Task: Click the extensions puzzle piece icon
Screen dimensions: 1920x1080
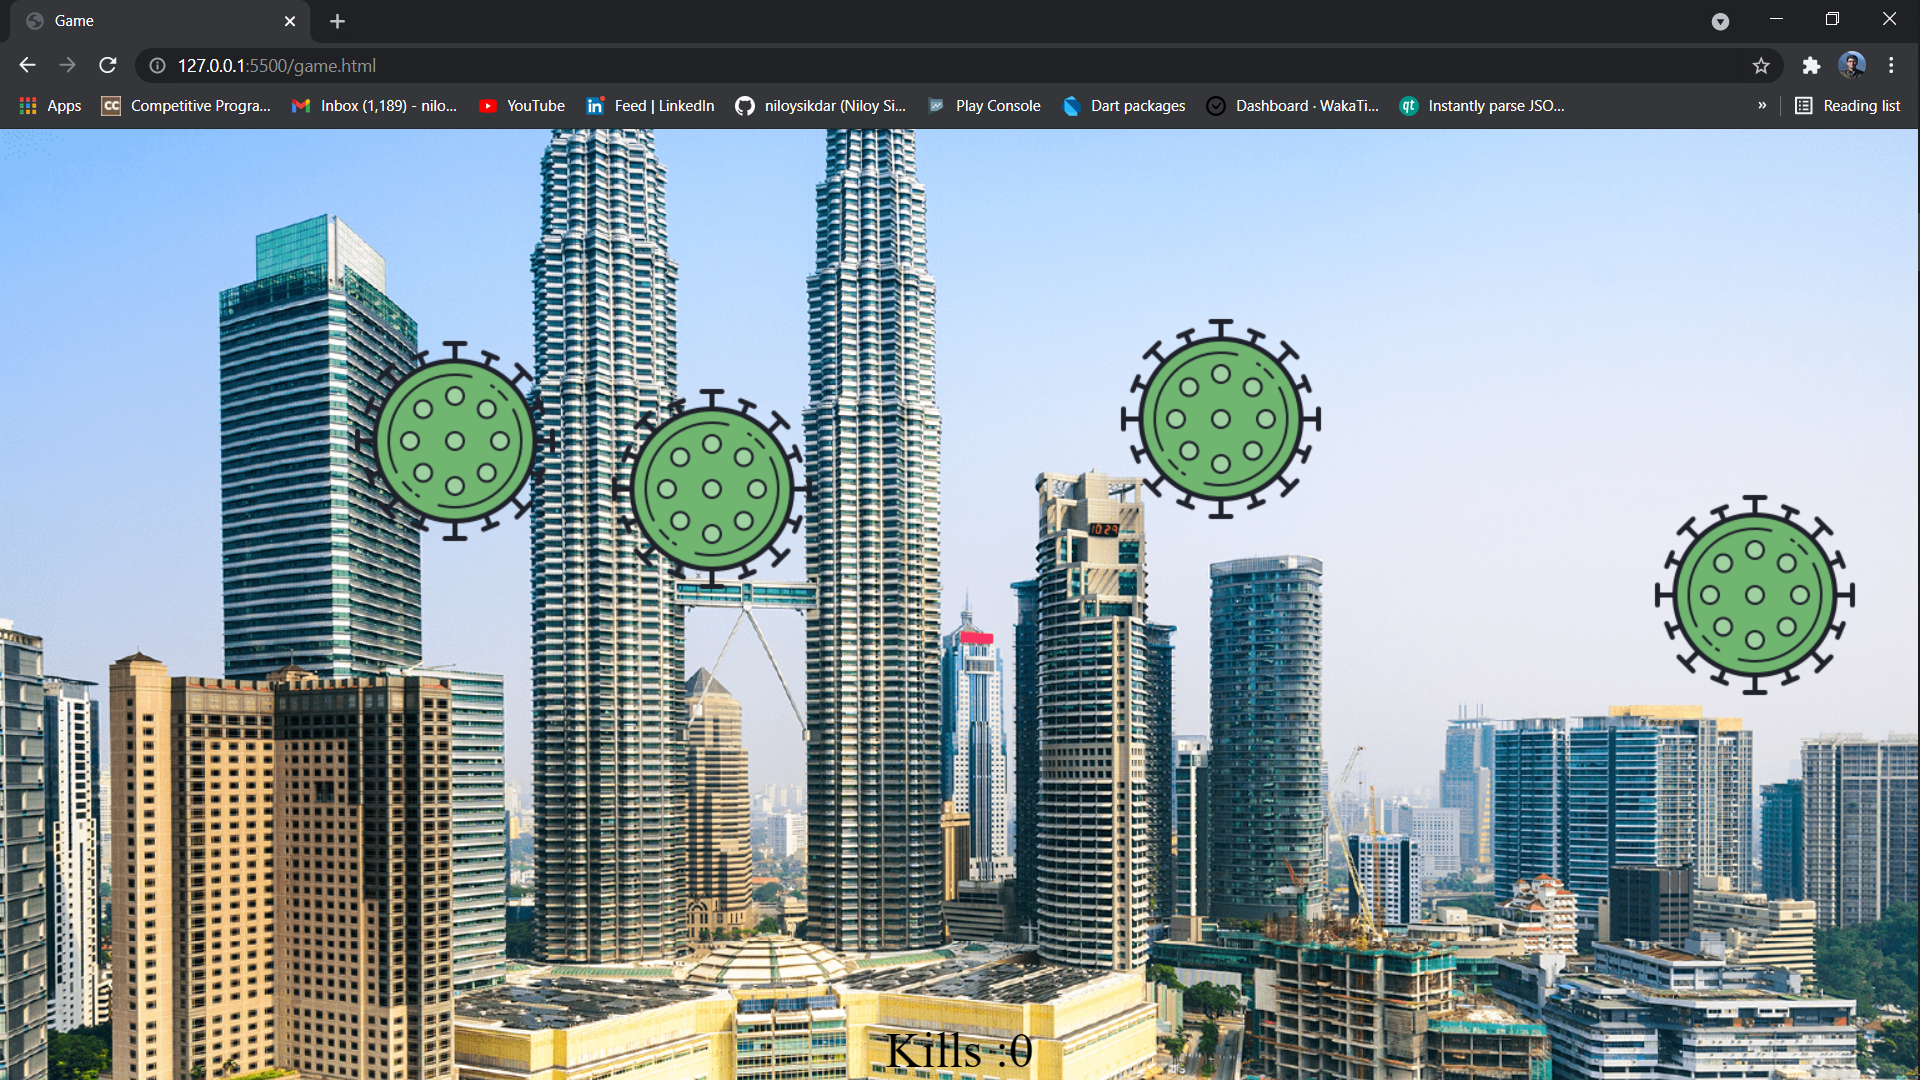Action: pos(1811,66)
